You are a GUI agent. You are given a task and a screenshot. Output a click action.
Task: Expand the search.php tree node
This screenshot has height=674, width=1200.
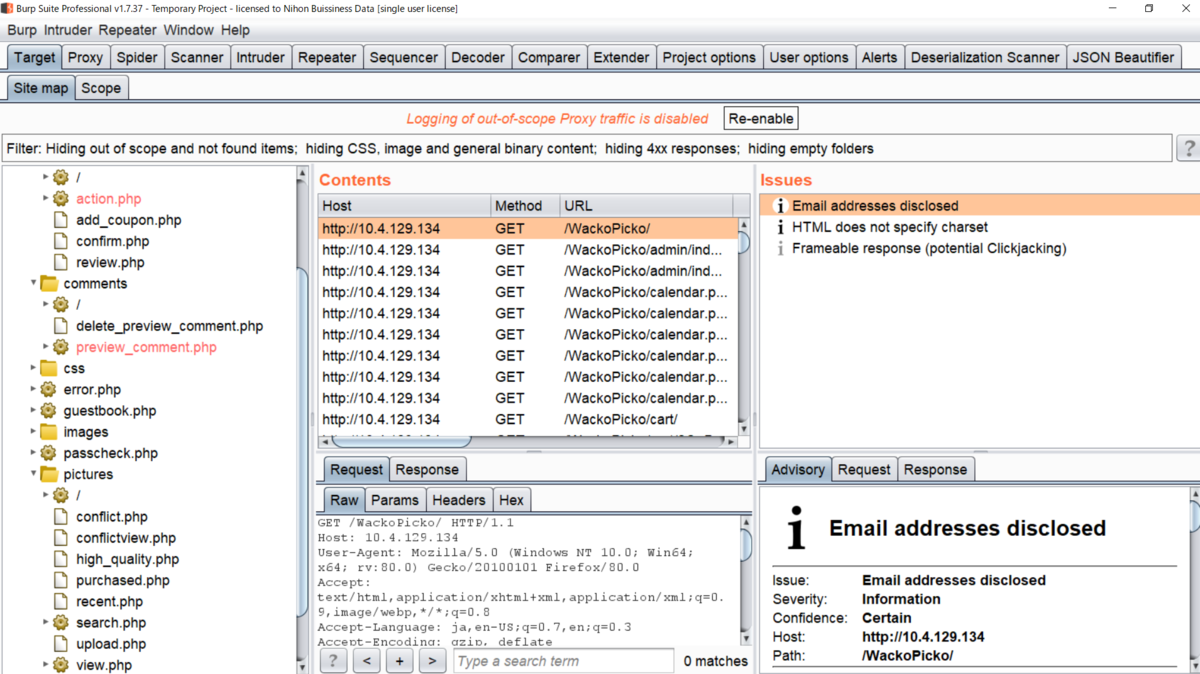click(x=46, y=623)
